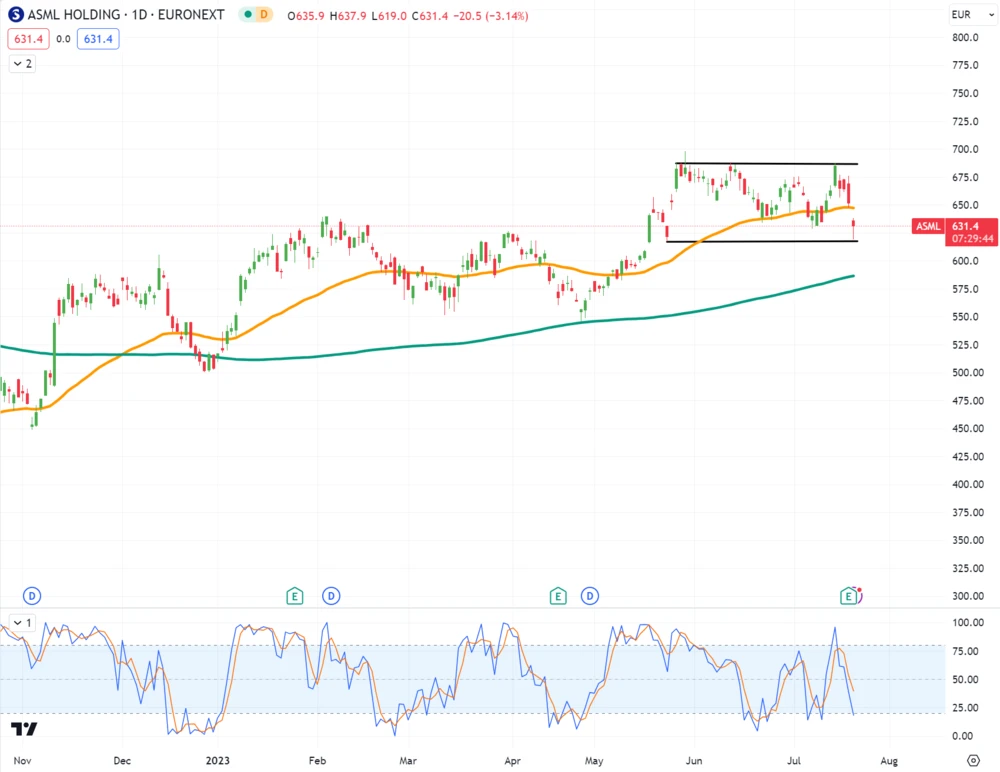Click the ASML symbol logo icon
Screen dimensions: 1000x772
(17, 16)
